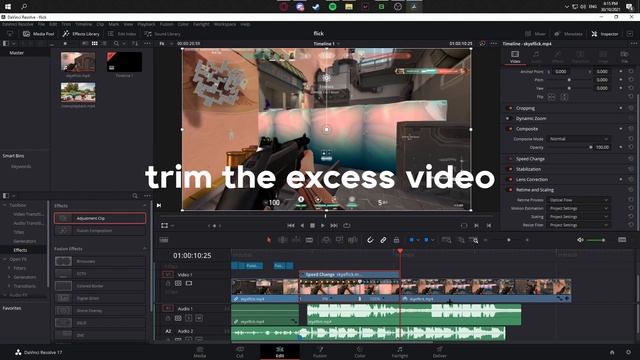Toggle Loop playback icon

[x=347, y=225]
